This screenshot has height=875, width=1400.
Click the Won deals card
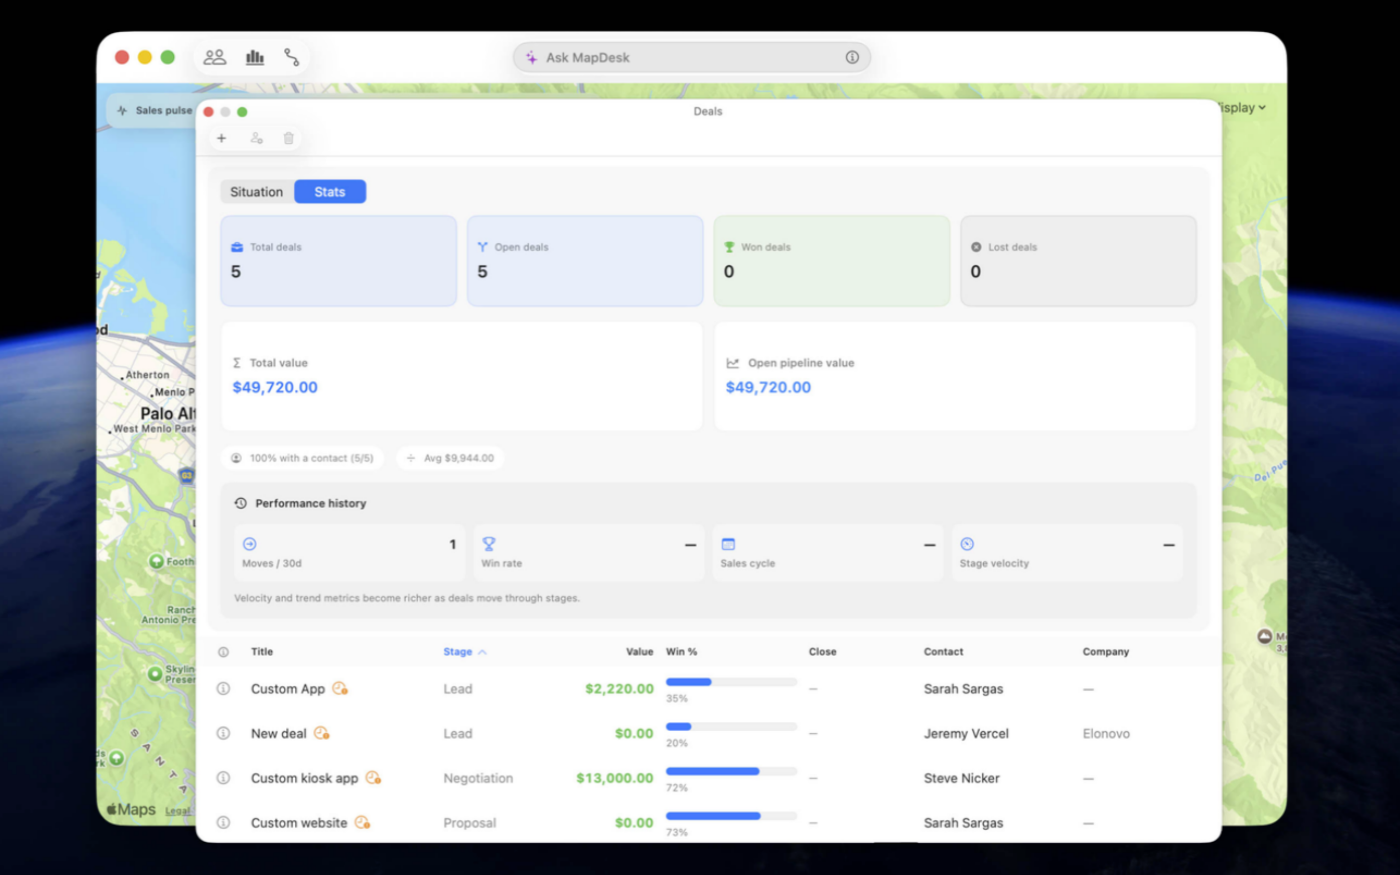(832, 261)
